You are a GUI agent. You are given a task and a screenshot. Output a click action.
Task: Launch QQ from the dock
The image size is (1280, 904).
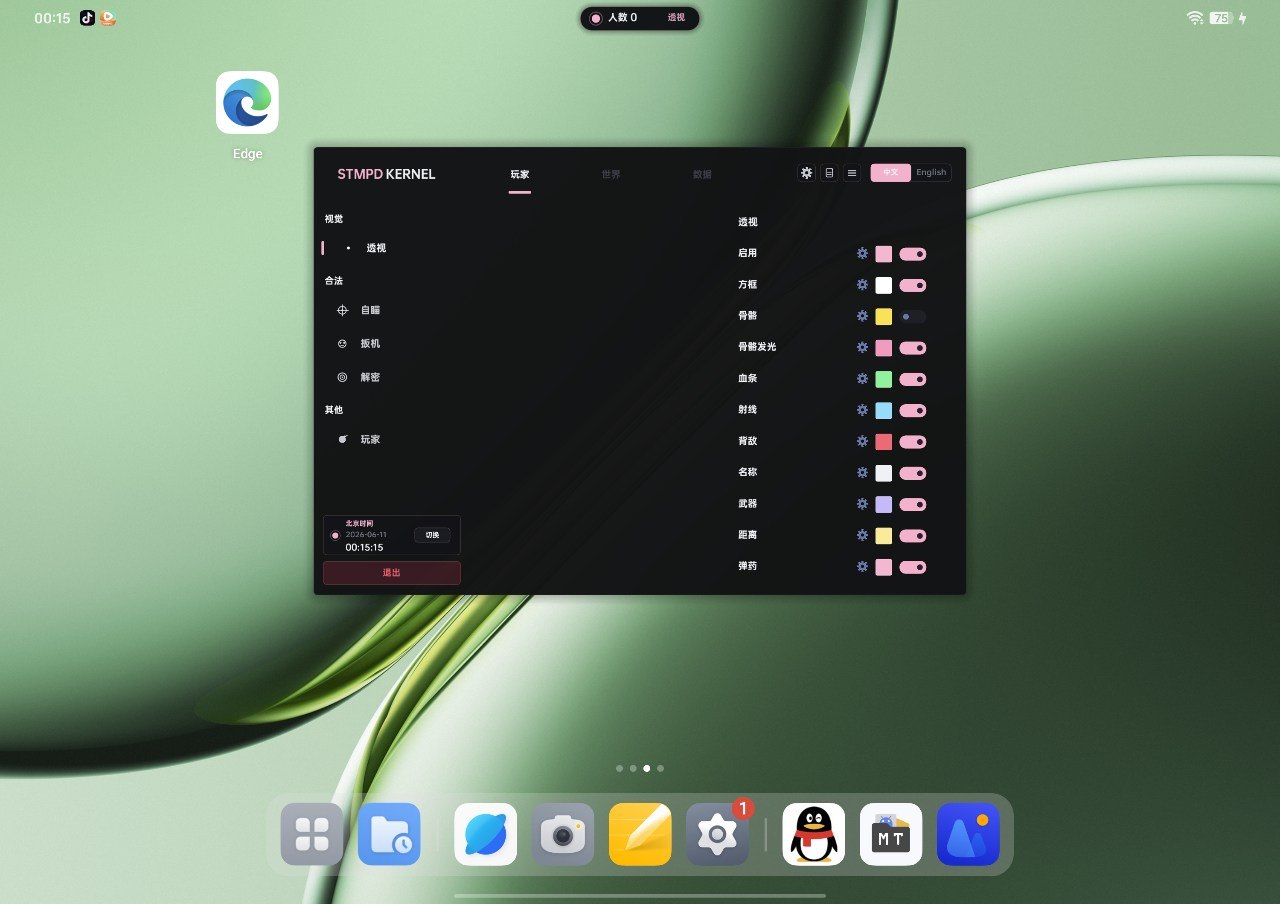[x=813, y=834]
